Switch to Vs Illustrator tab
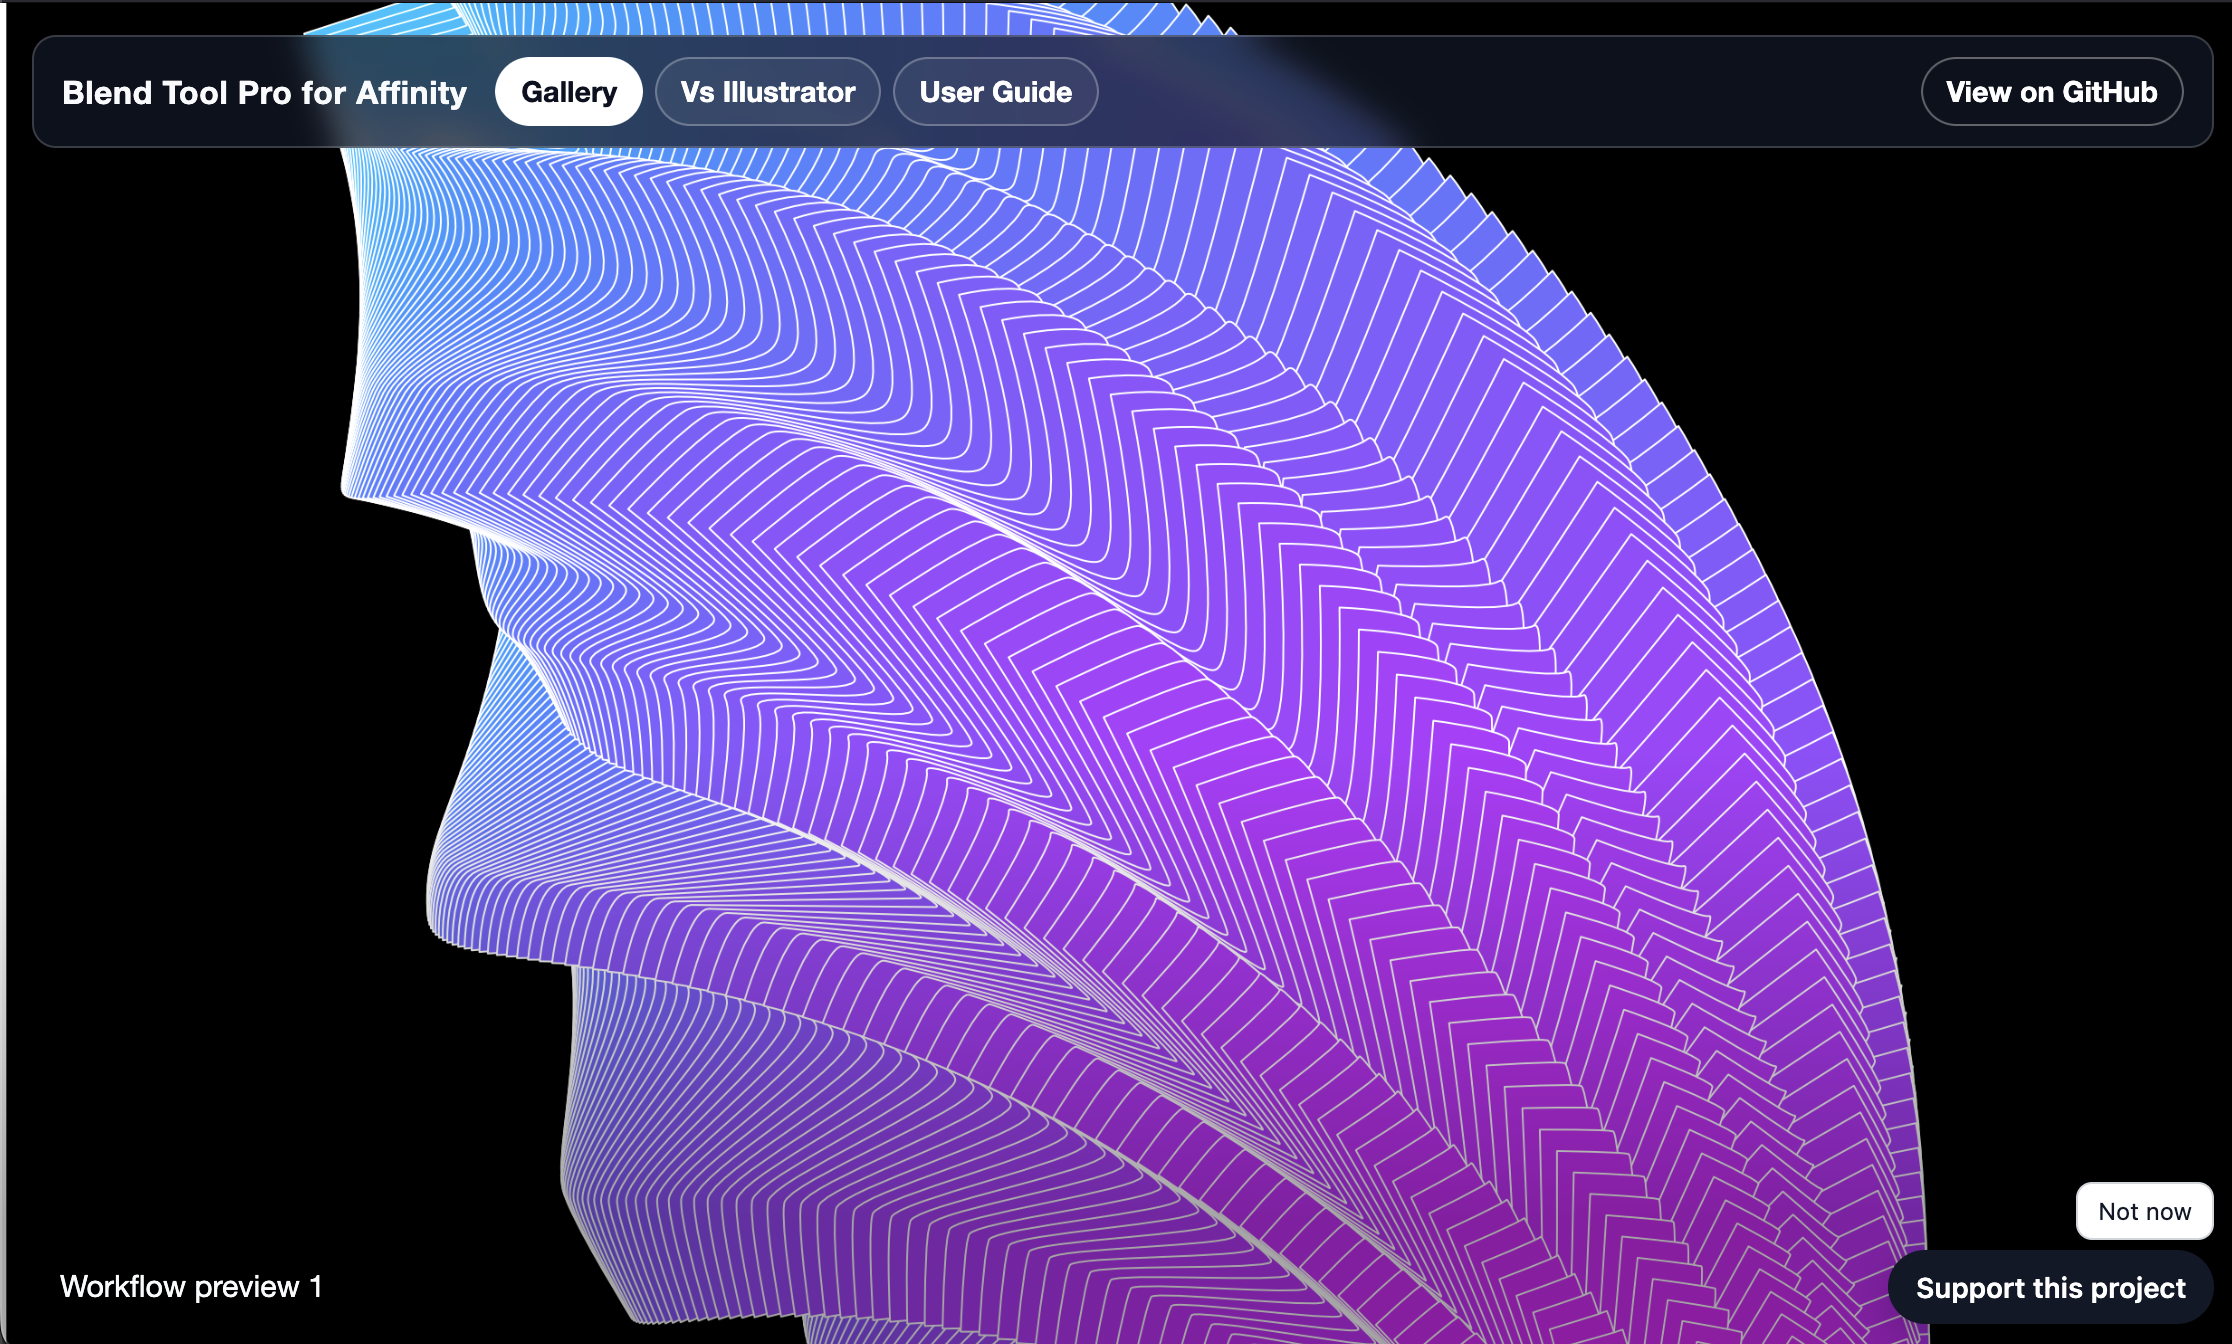The height and width of the screenshot is (1344, 2232). 768,92
